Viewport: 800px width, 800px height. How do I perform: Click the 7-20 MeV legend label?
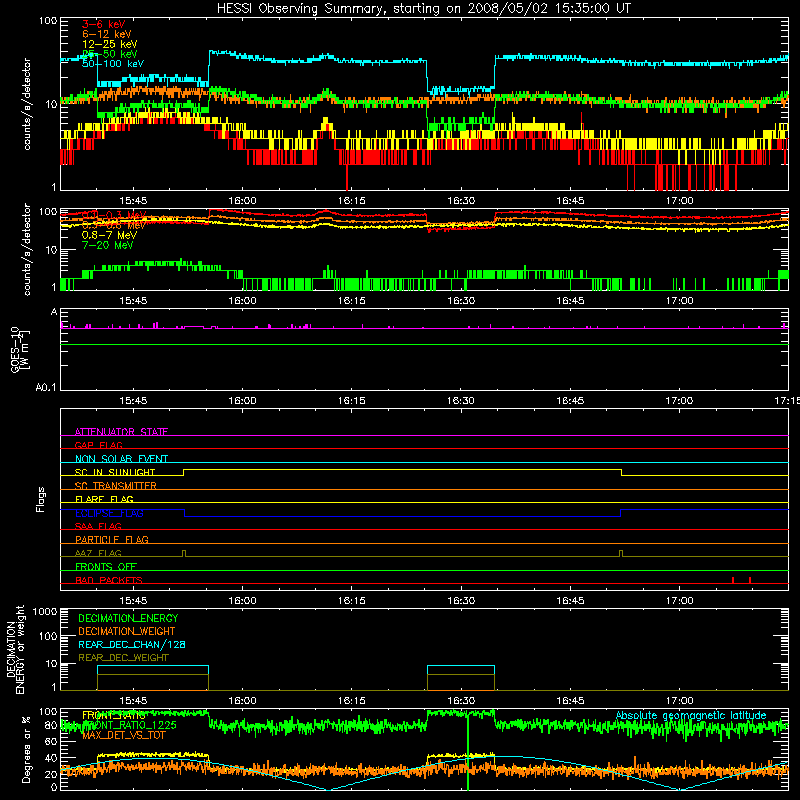coord(107,245)
